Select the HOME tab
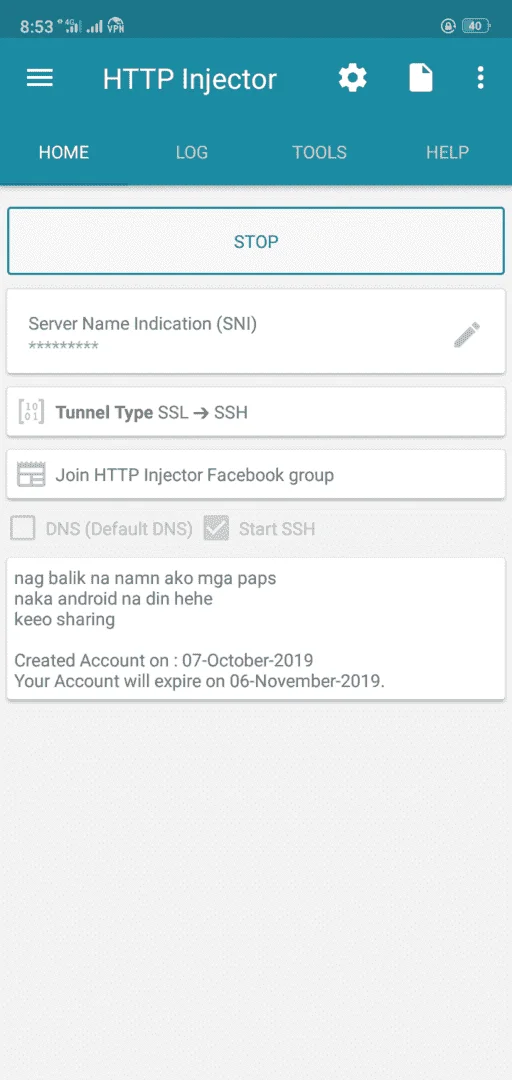The height and width of the screenshot is (1080, 512). point(64,152)
